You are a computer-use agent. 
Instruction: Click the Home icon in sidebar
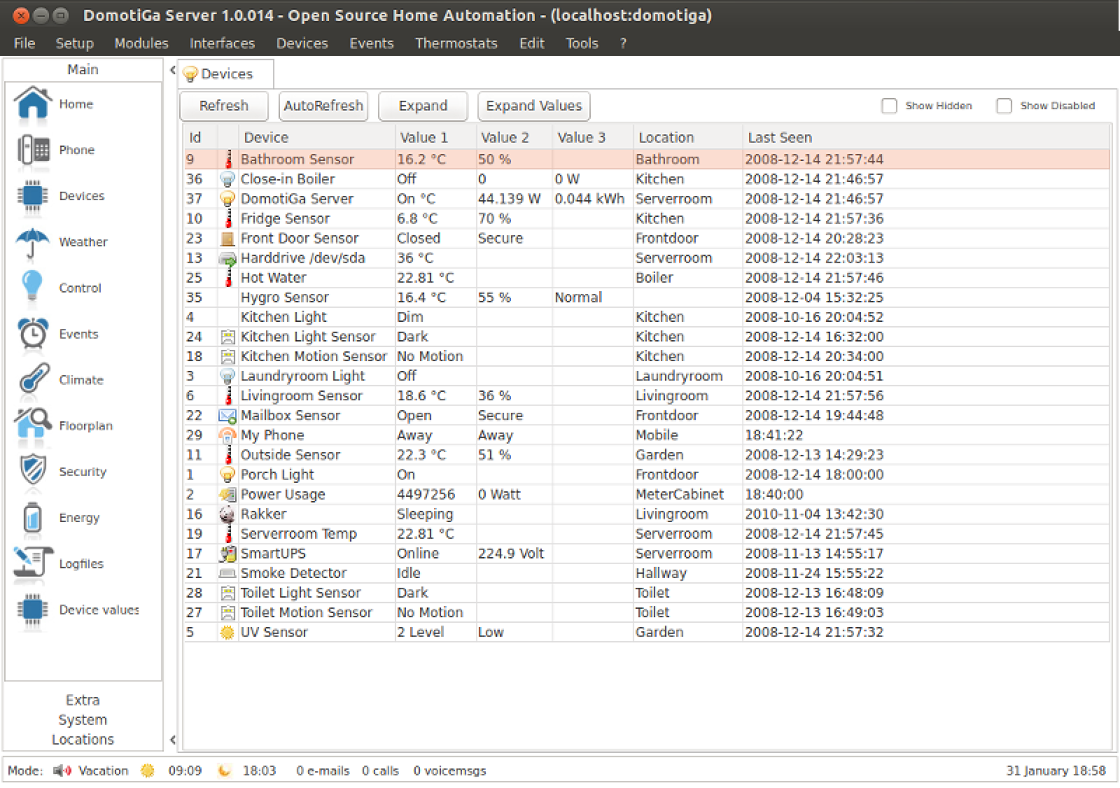(x=33, y=104)
